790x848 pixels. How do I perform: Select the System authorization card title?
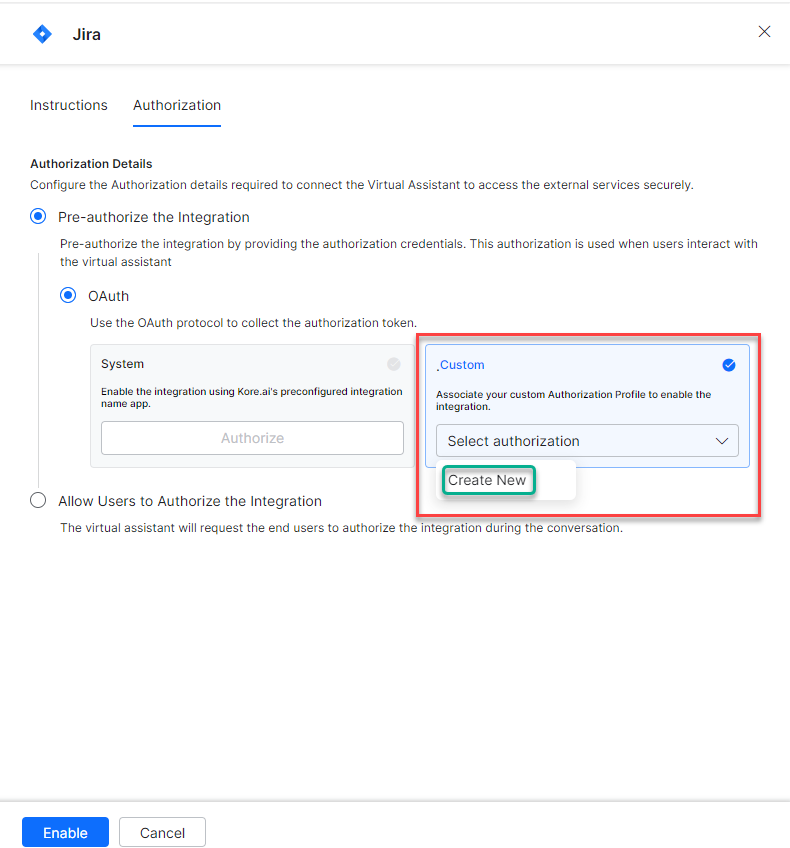[122, 364]
